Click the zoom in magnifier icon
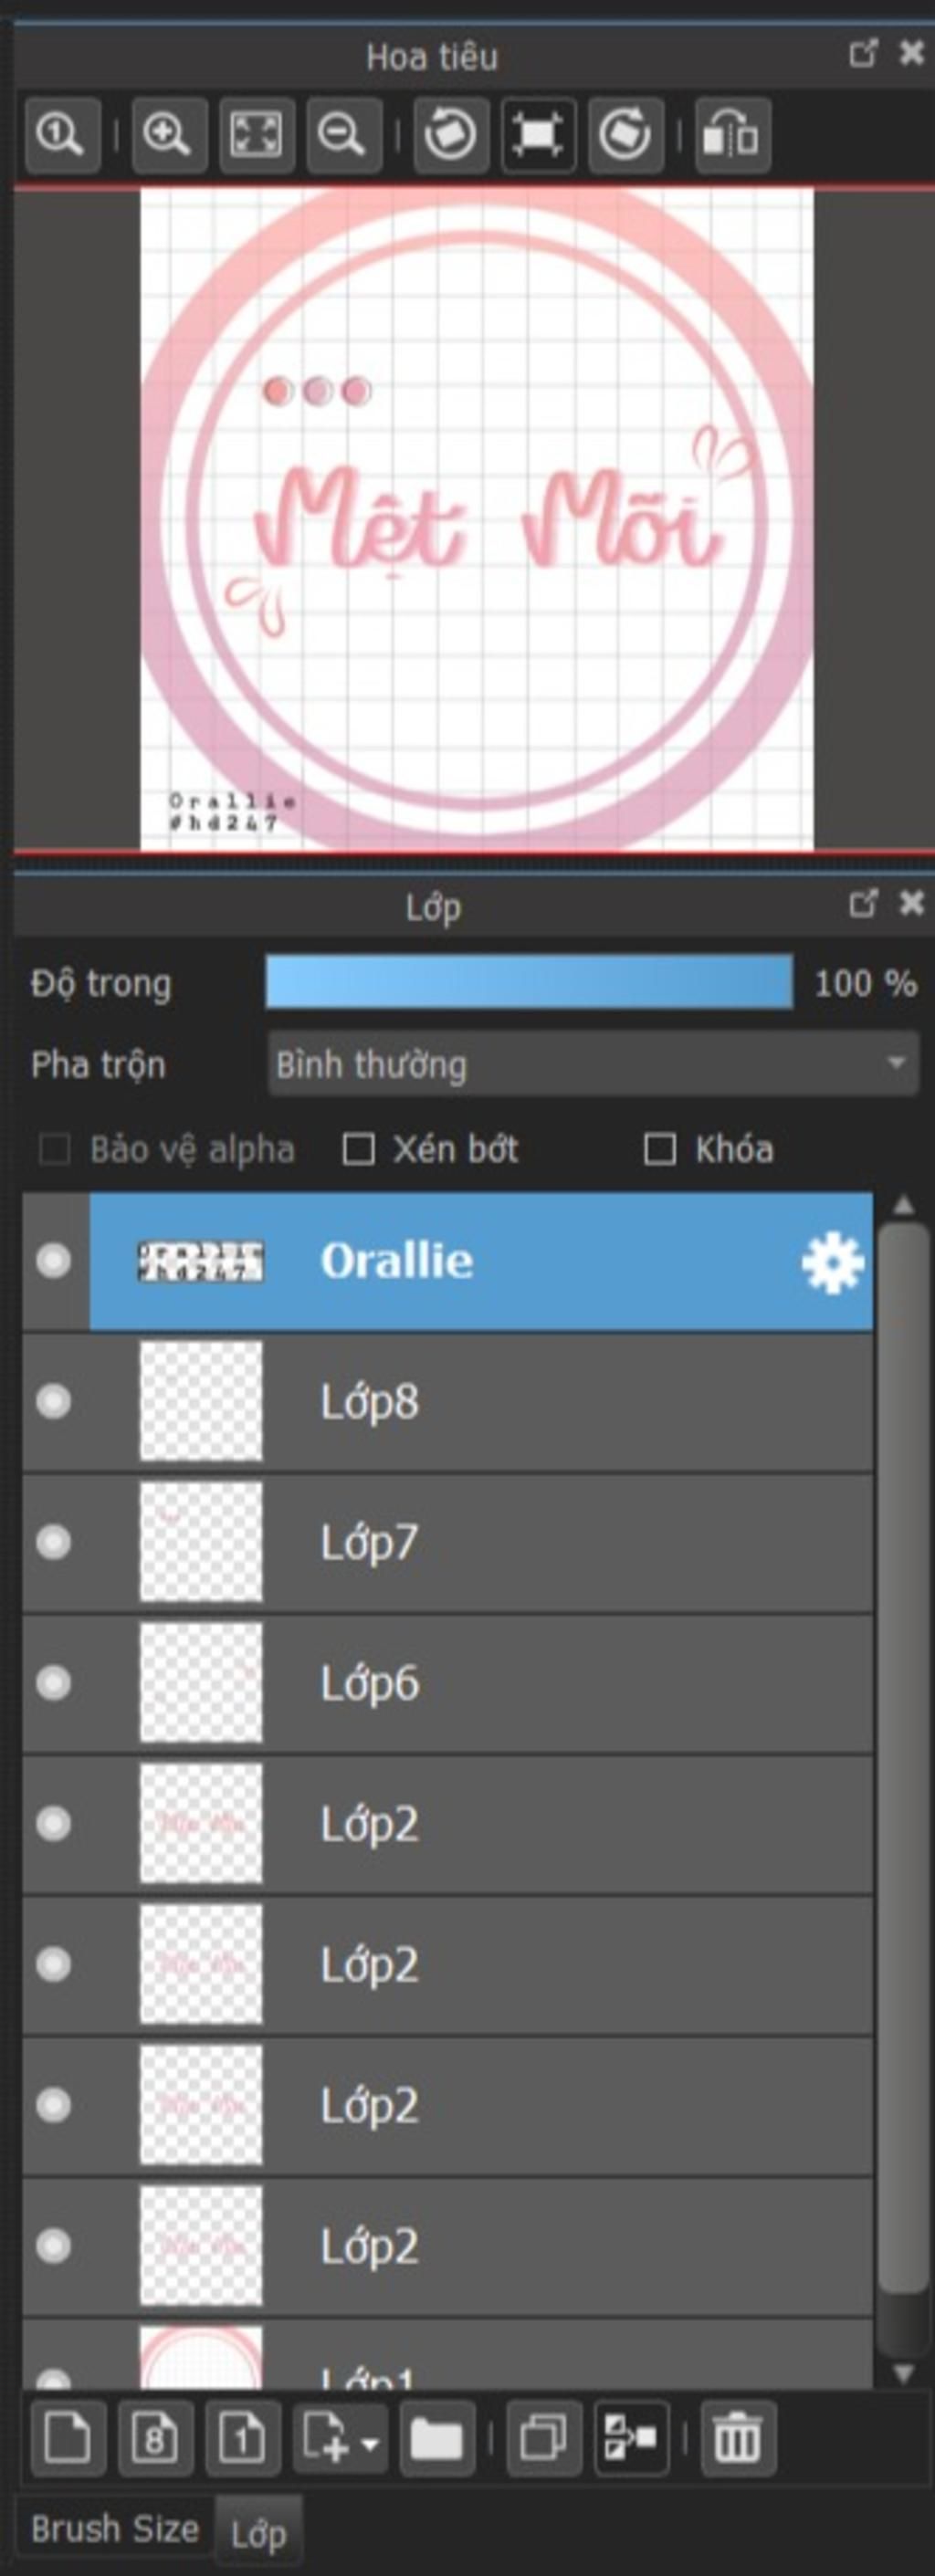This screenshot has width=935, height=2576. pyautogui.click(x=168, y=135)
